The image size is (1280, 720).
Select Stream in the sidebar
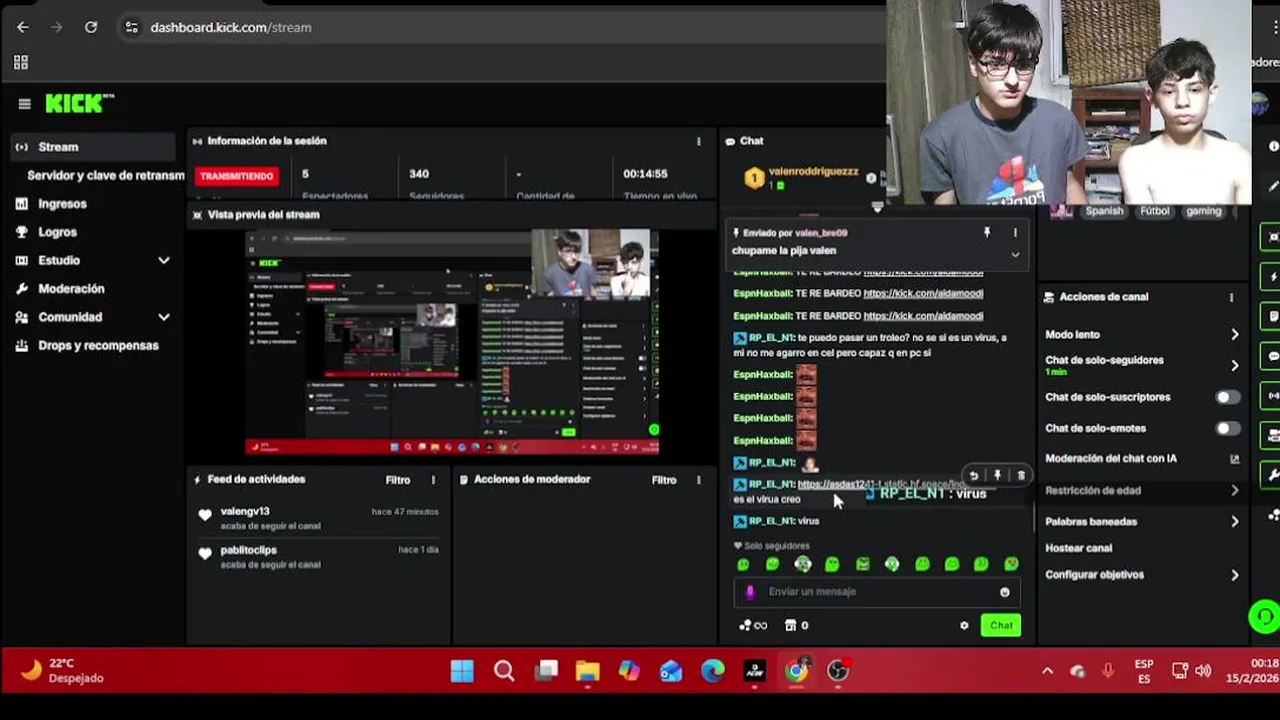tap(93, 147)
